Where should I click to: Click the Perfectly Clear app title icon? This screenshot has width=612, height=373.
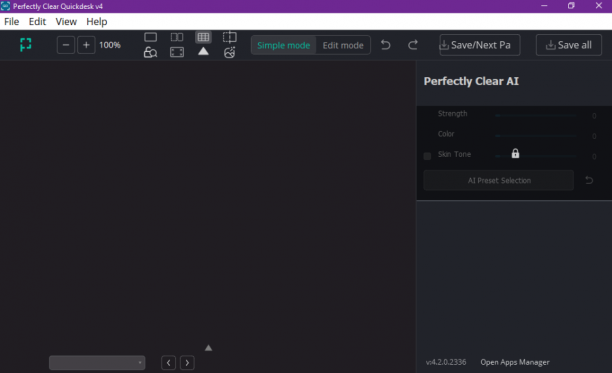tap(5, 6)
